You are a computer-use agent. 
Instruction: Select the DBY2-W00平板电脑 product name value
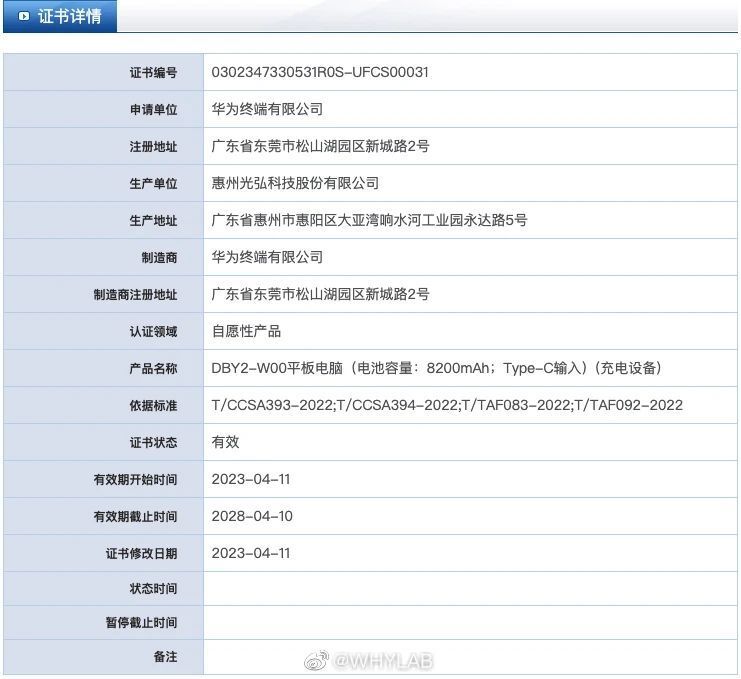coord(437,368)
